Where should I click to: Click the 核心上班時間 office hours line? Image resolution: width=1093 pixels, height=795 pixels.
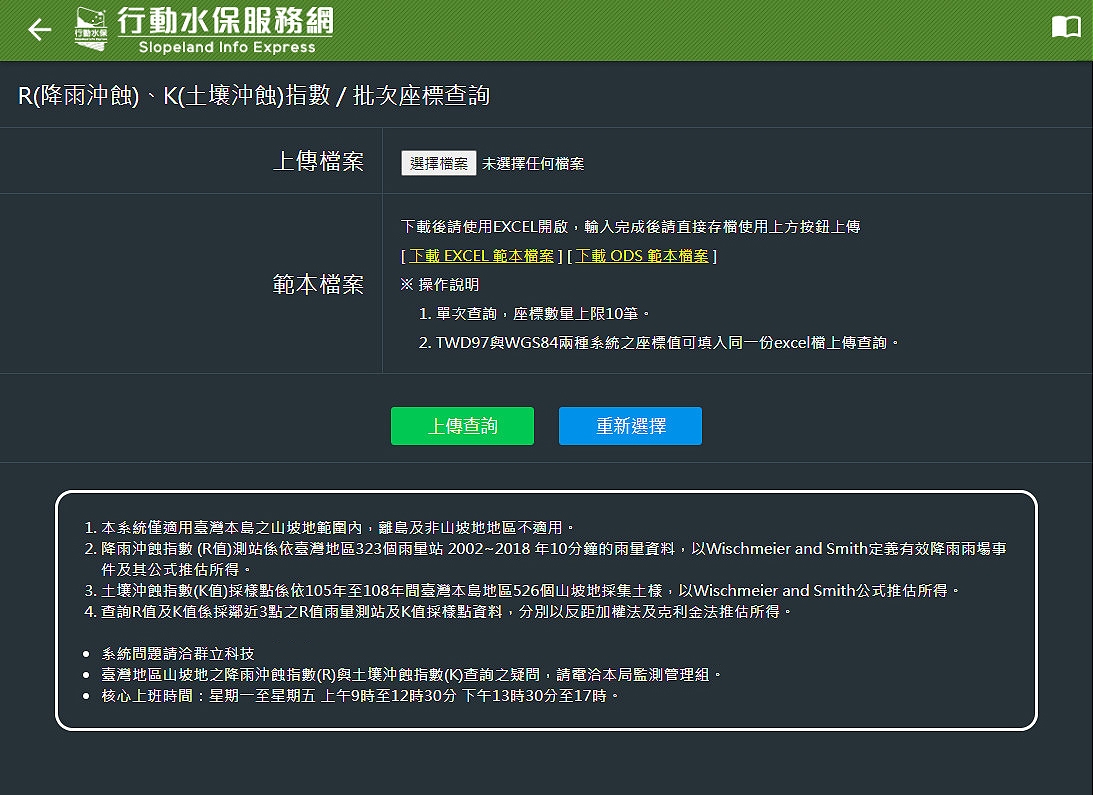pos(360,695)
